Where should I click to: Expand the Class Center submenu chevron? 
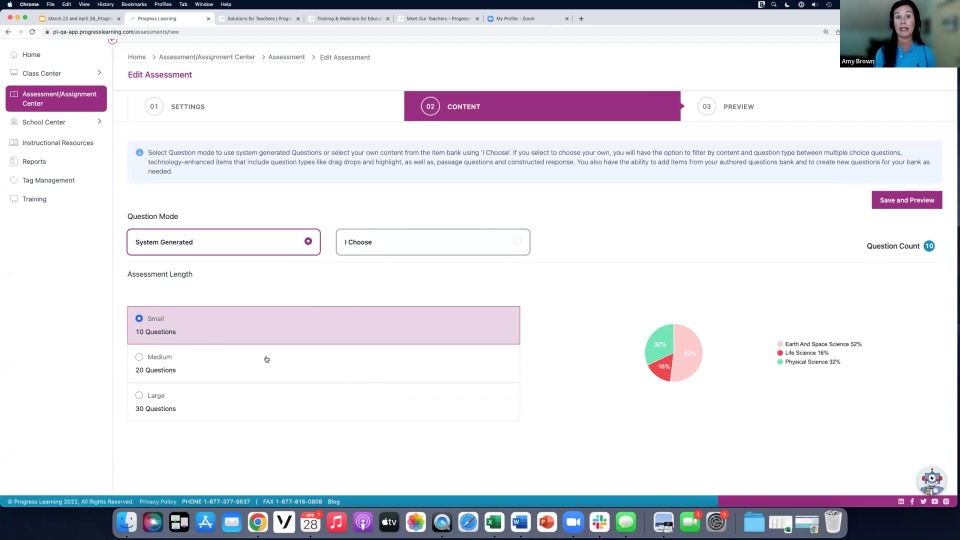coord(99,73)
